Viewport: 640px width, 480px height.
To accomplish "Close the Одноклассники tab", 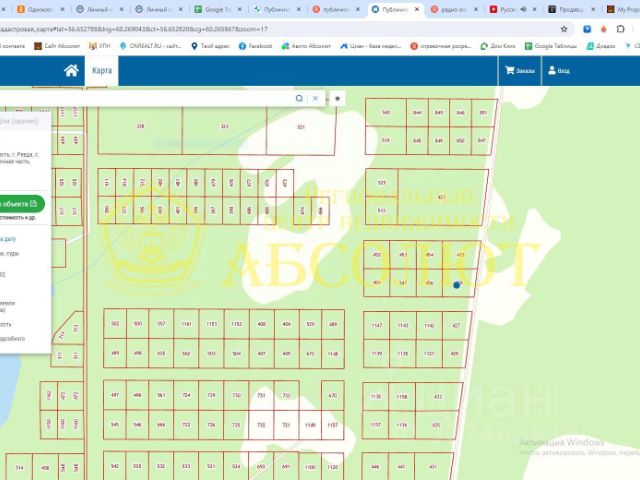I will (x=62, y=9).
